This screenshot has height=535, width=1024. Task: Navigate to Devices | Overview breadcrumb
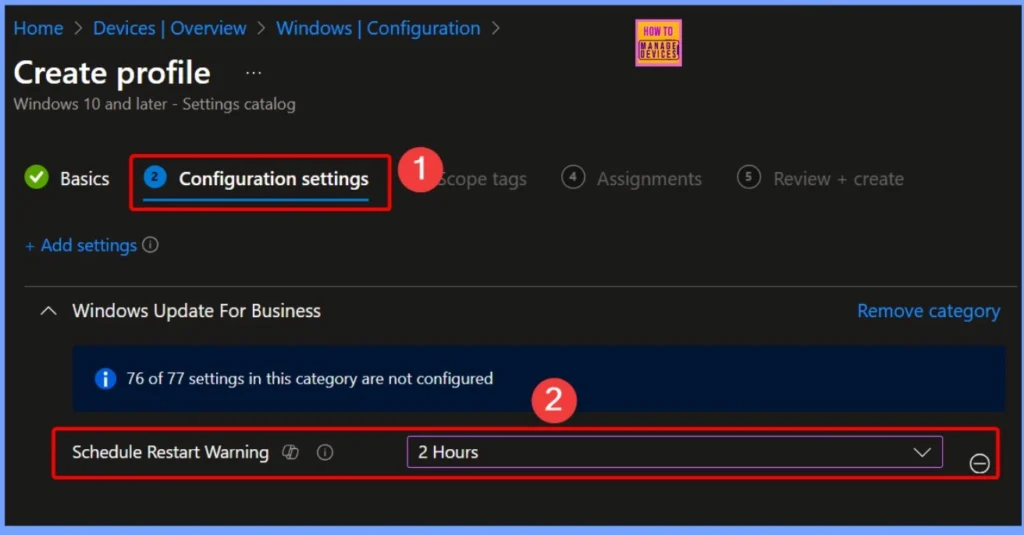(x=169, y=28)
